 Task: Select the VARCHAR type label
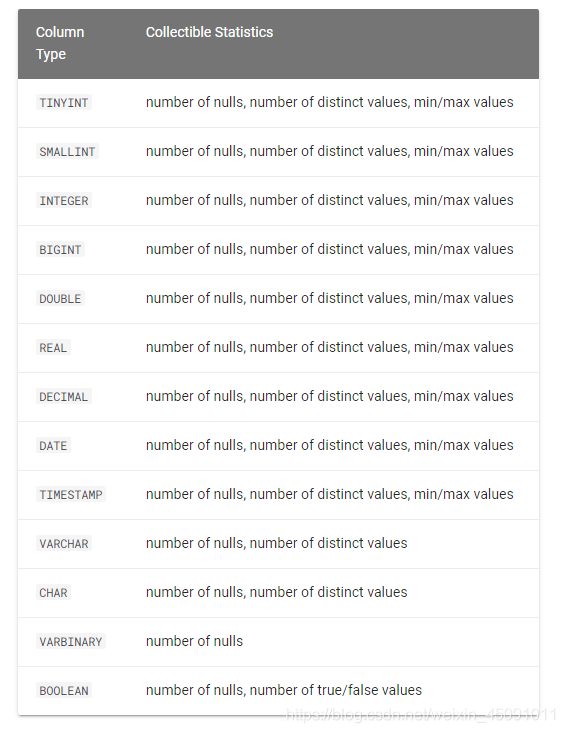[x=64, y=544]
